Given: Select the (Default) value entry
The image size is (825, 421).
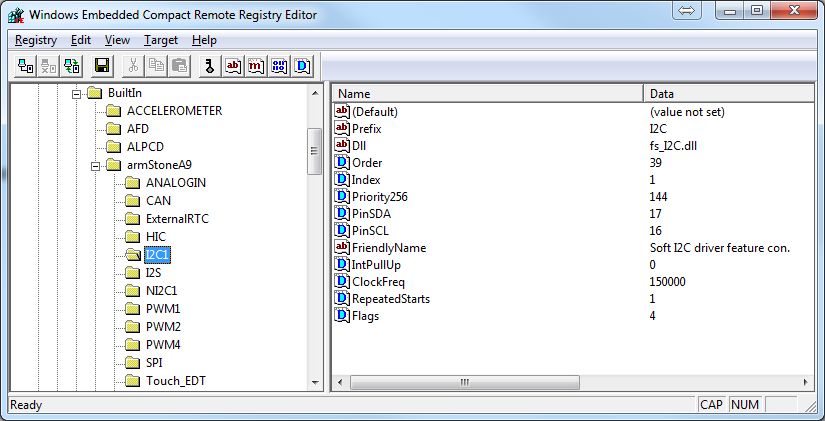Looking at the screenshot, I should pos(375,112).
